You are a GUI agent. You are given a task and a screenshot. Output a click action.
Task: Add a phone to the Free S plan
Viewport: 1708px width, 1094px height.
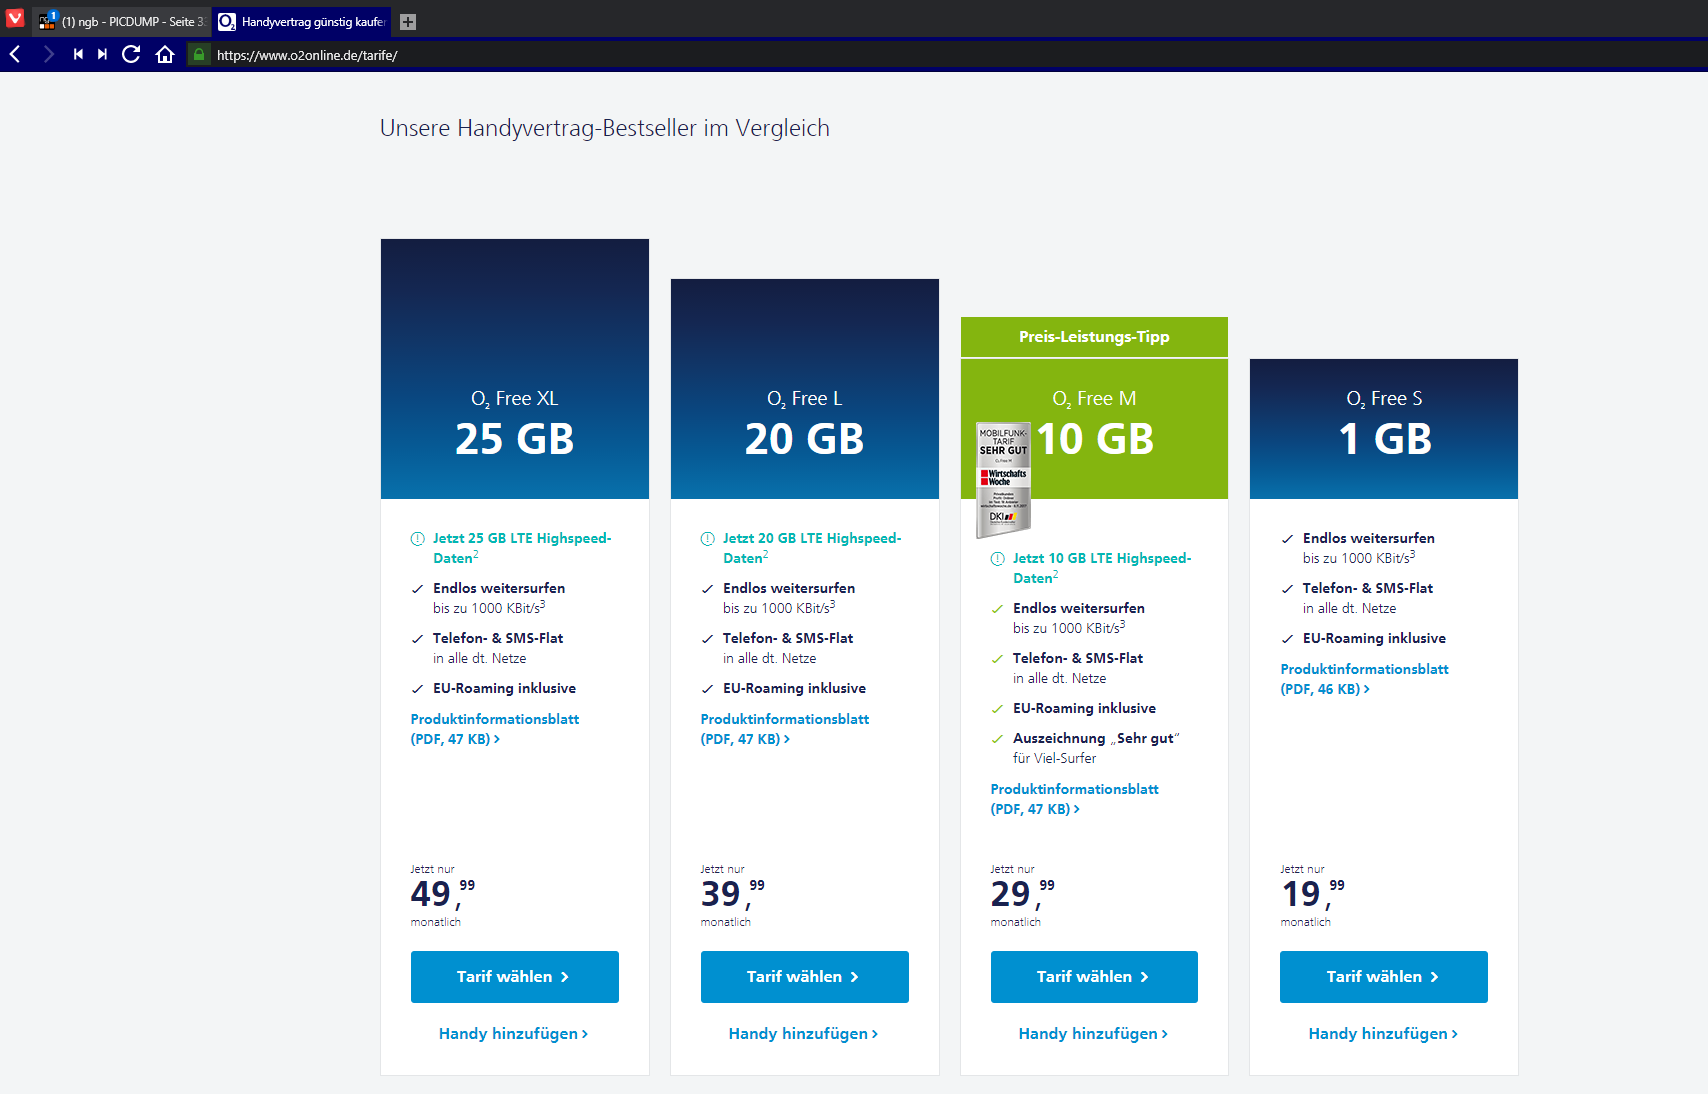(1384, 1034)
